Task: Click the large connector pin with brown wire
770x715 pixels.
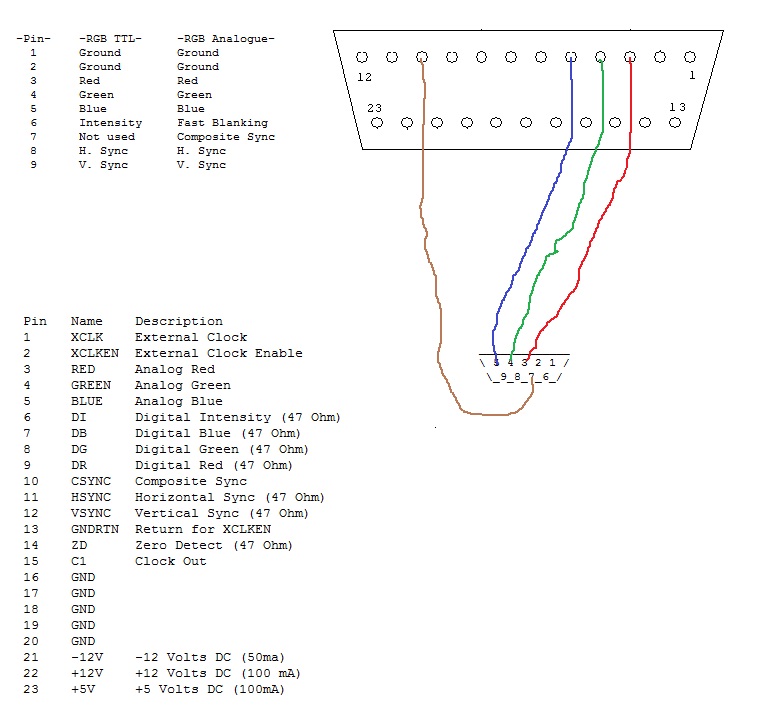Action: [x=422, y=57]
